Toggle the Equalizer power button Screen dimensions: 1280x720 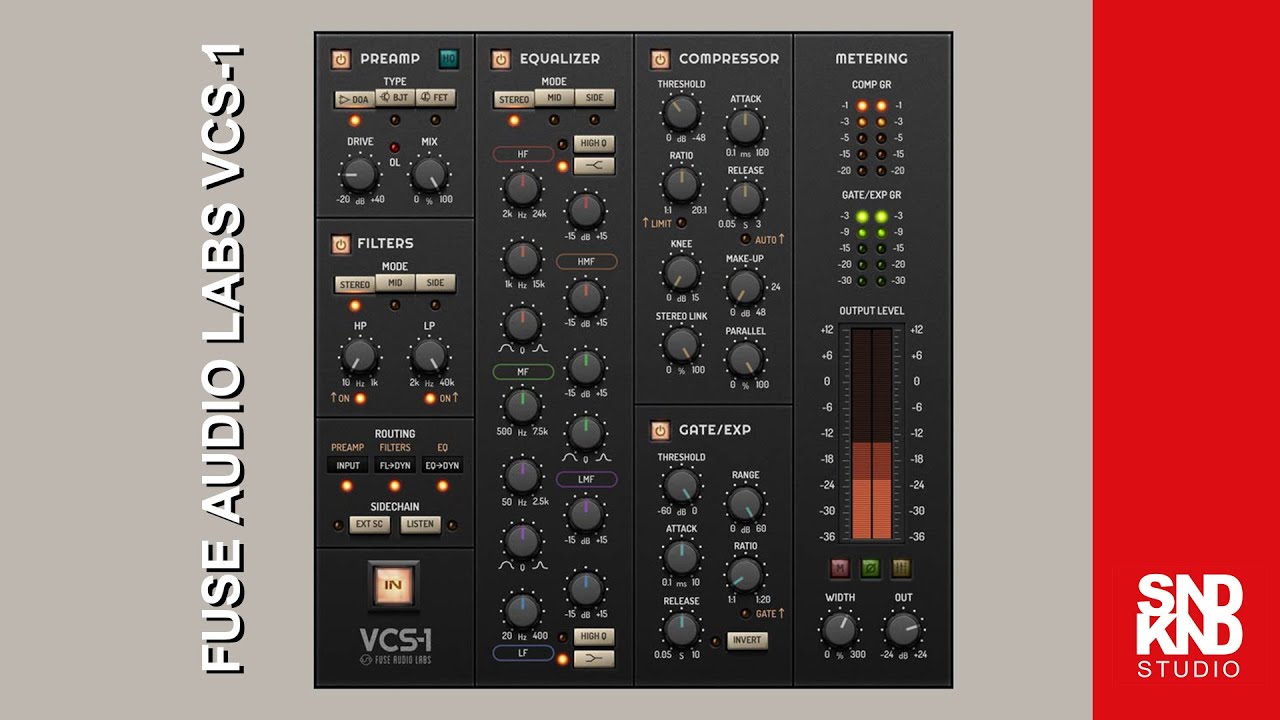point(500,59)
